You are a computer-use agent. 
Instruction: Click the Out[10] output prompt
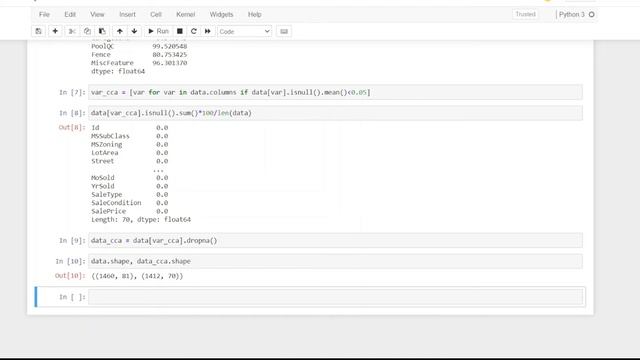pyautogui.click(x=70, y=276)
